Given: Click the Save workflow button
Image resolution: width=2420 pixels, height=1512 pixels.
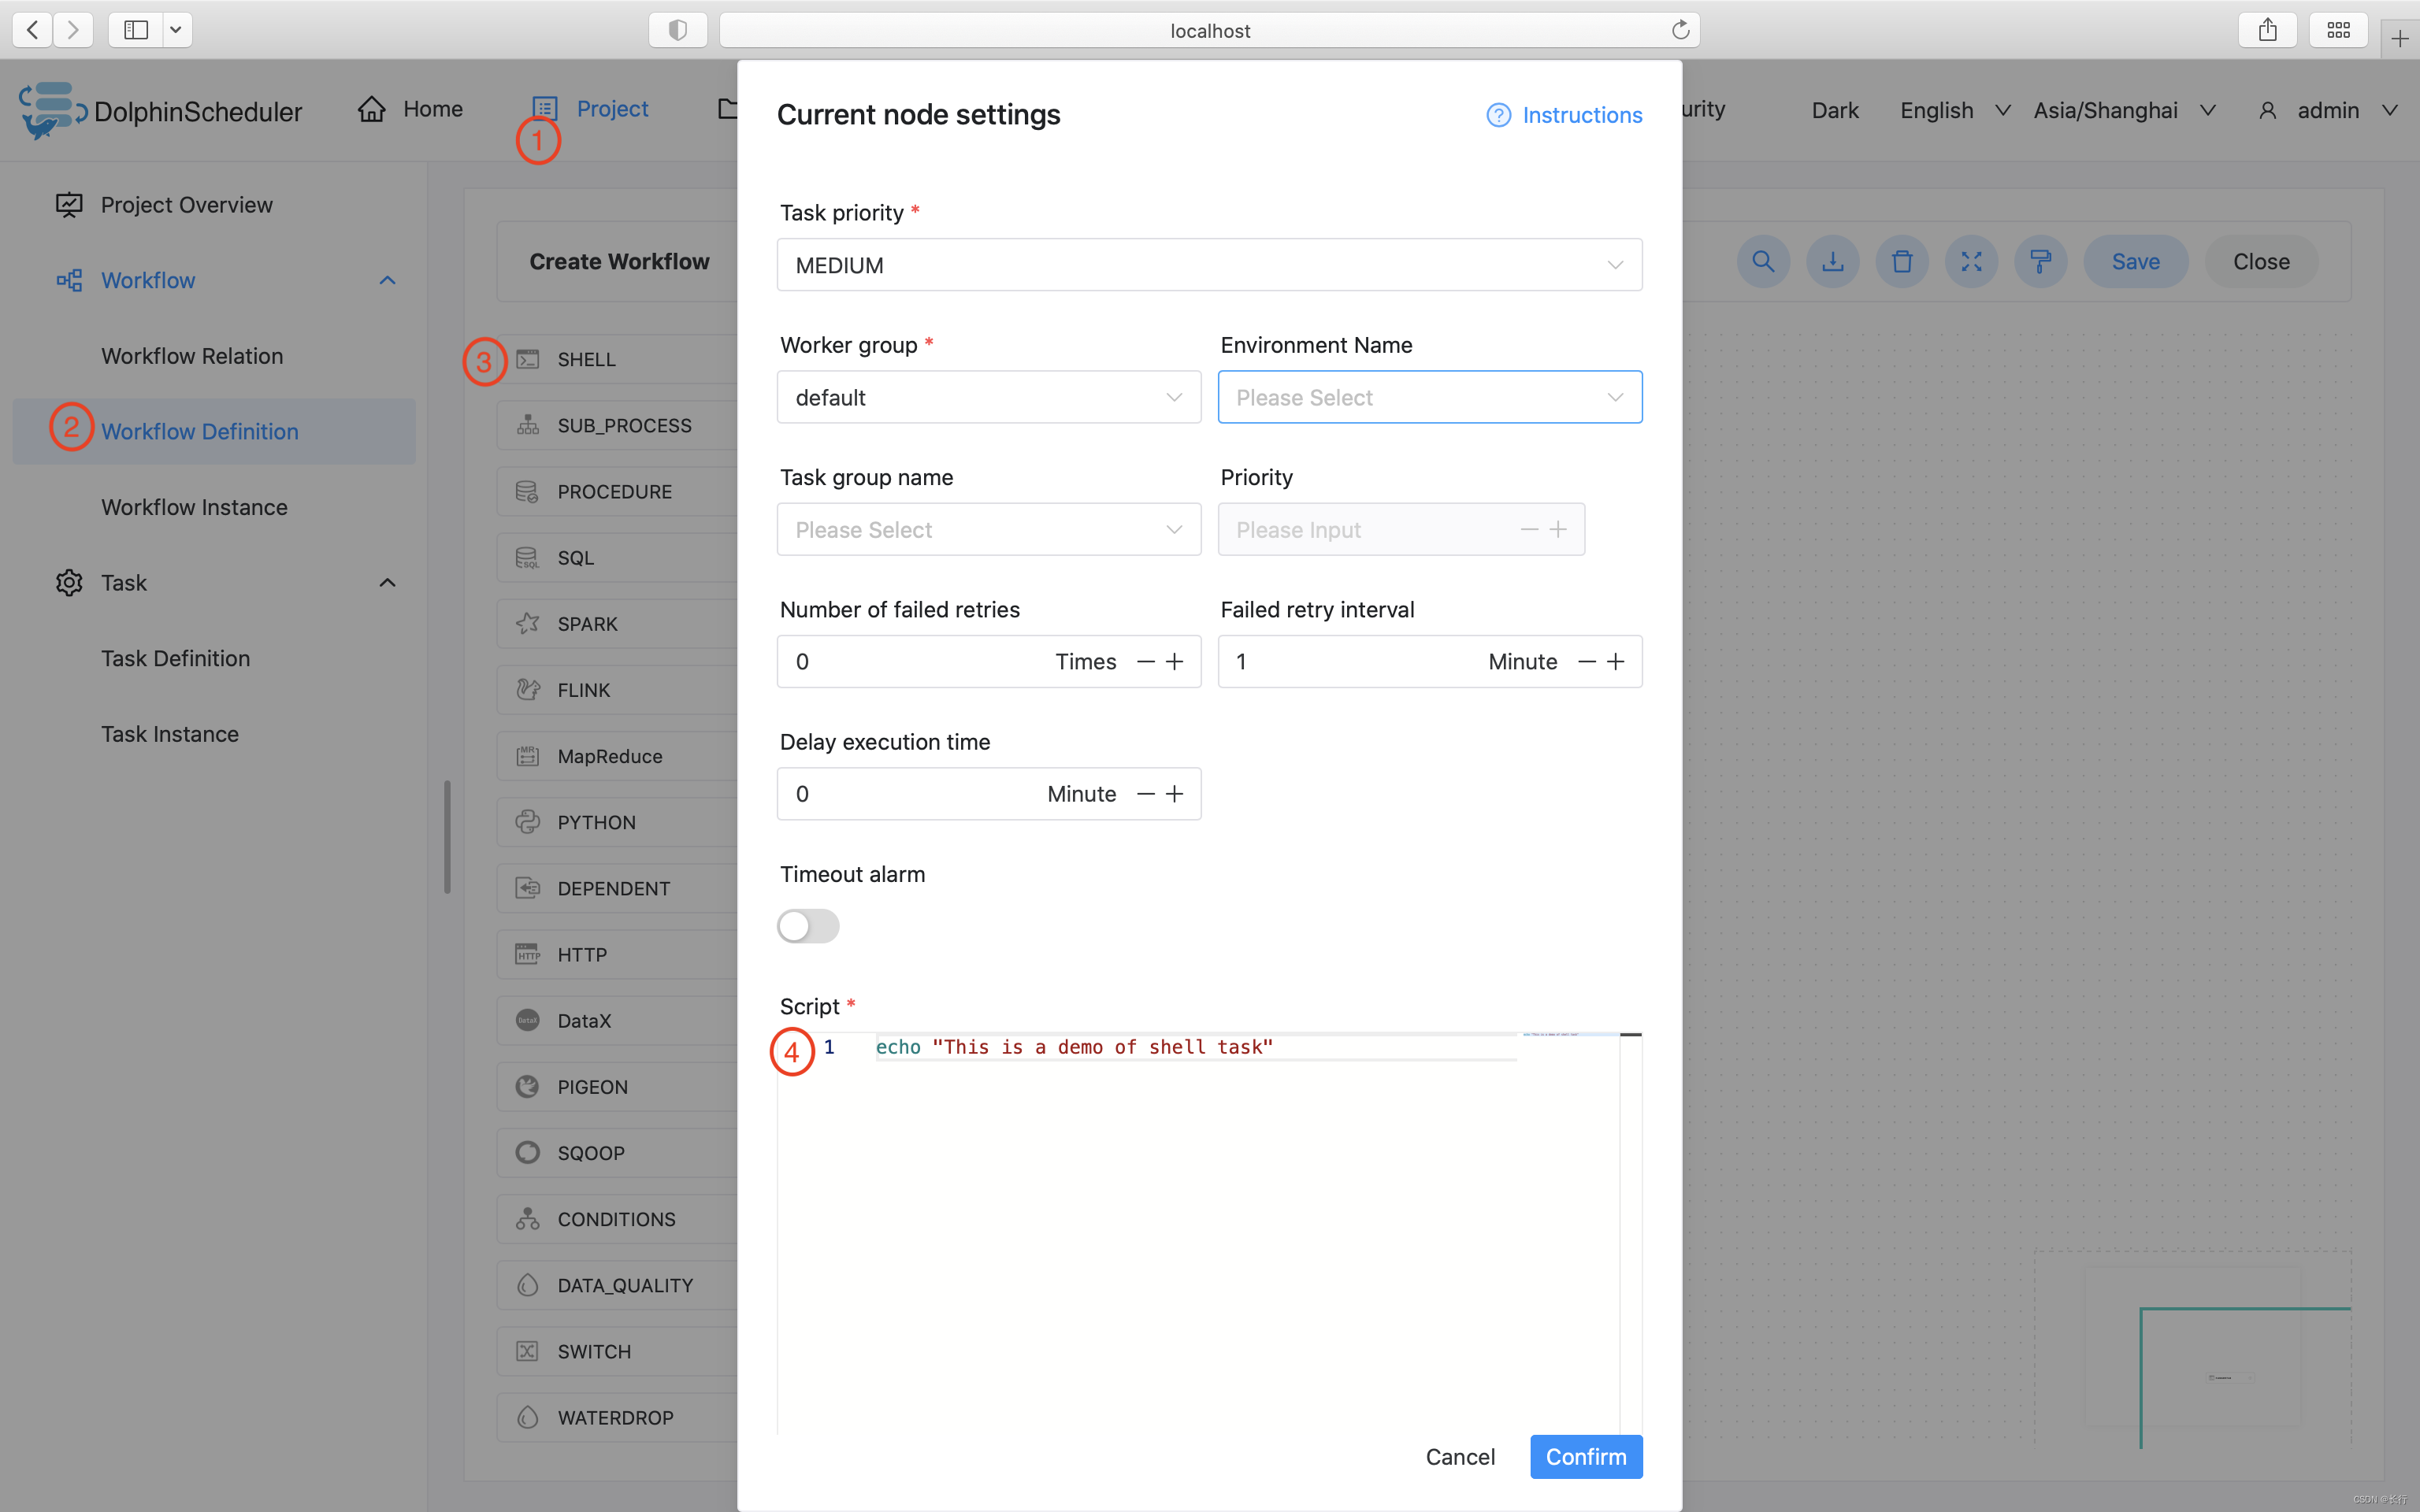Looking at the screenshot, I should pos(2134,261).
